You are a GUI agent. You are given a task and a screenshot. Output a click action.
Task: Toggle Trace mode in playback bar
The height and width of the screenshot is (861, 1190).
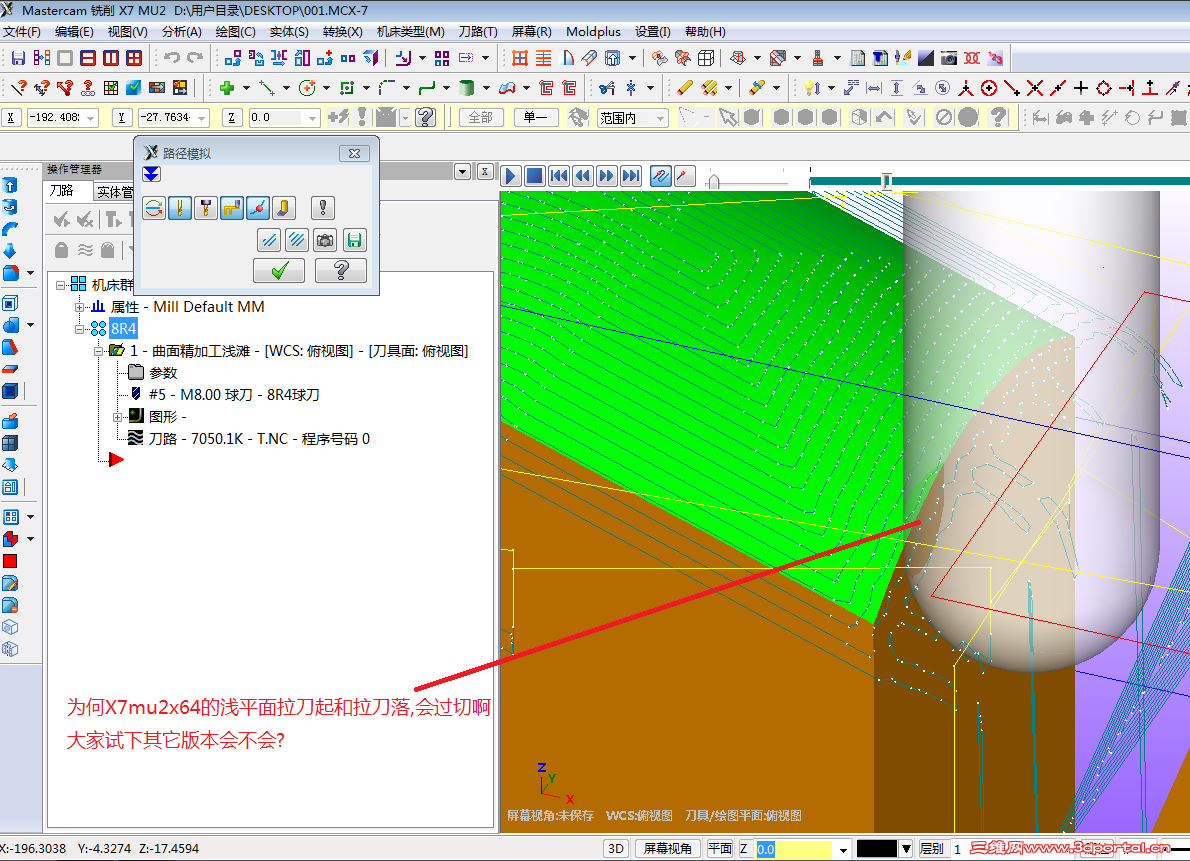[660, 176]
